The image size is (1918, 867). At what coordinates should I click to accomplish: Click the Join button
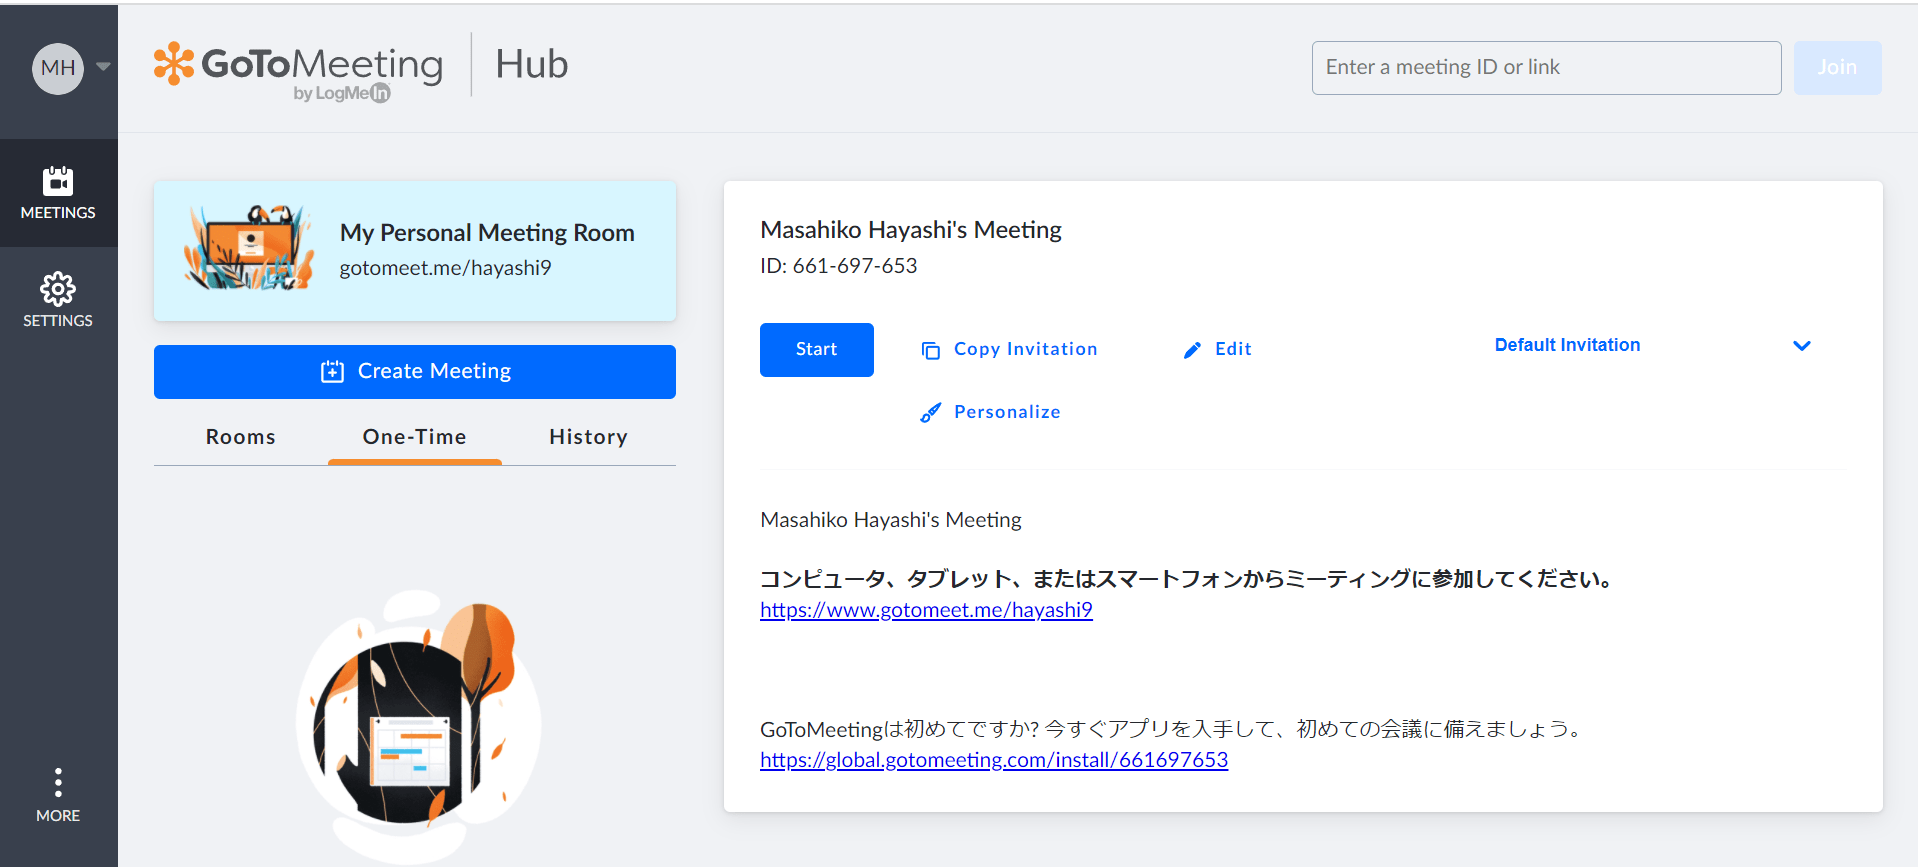click(x=1837, y=67)
